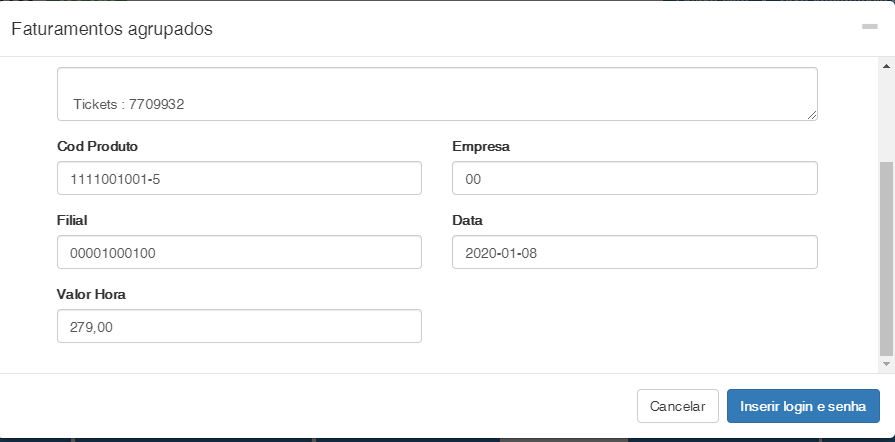
Task: Click the Cod Produto input field
Action: [240, 179]
